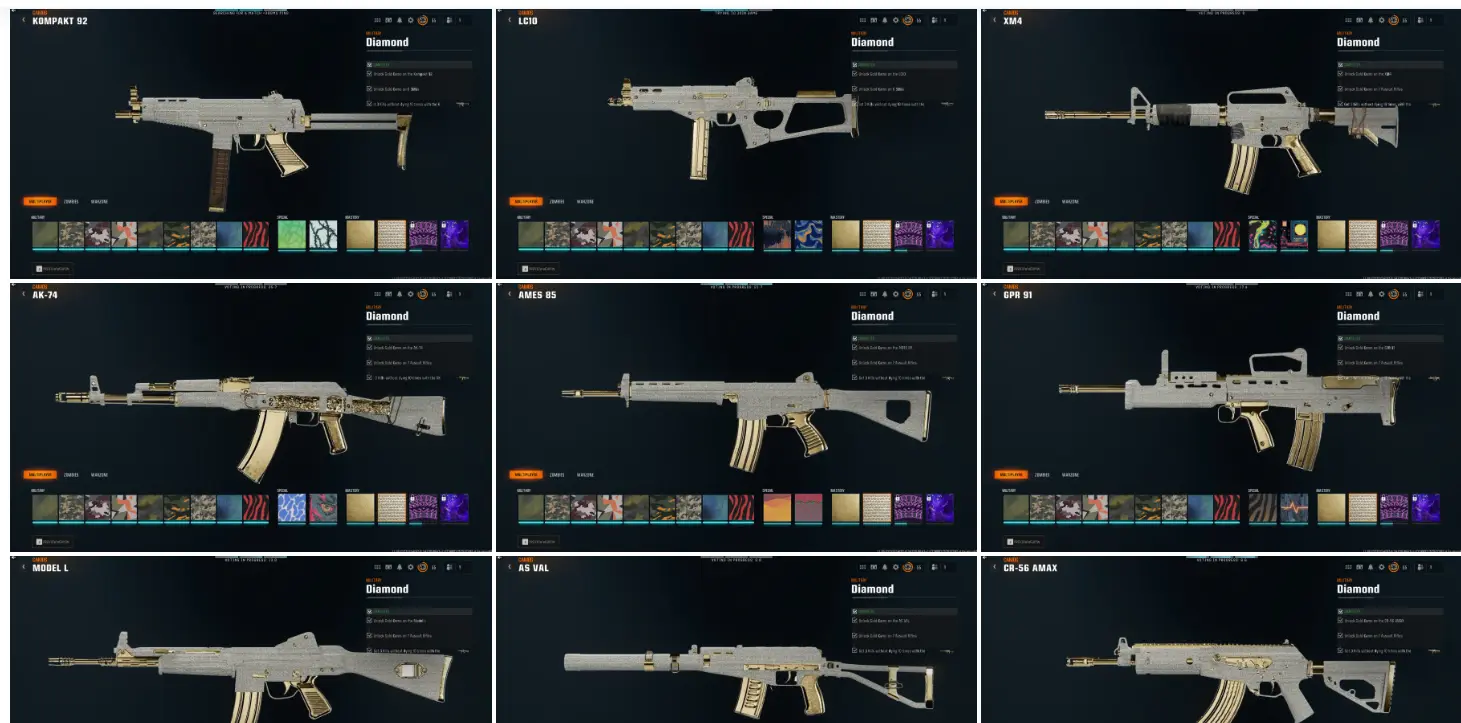This screenshot has height=723, width=1461.
Task: Click the back arrow beside GPR 91
Action: pos(995,294)
